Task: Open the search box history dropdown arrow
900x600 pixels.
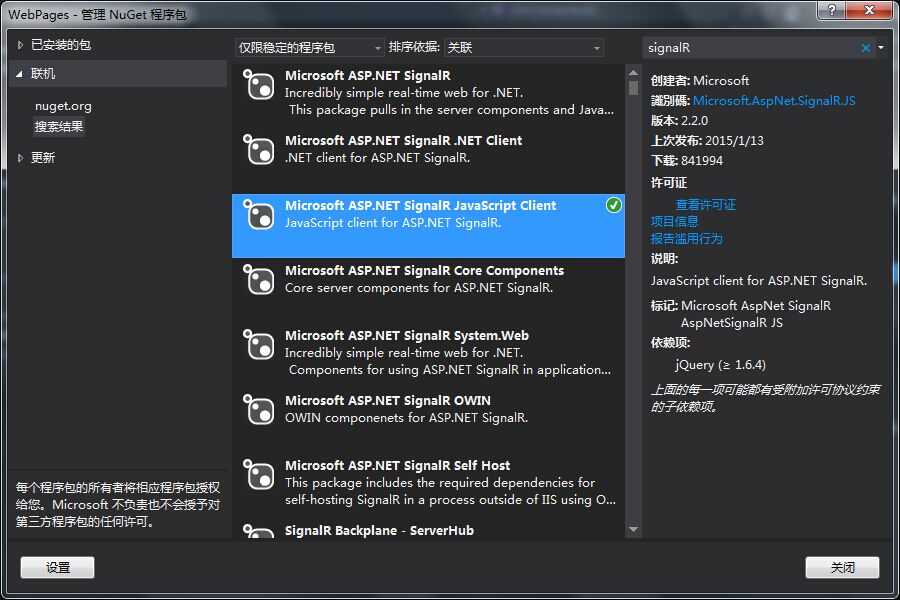Action: tap(881, 48)
